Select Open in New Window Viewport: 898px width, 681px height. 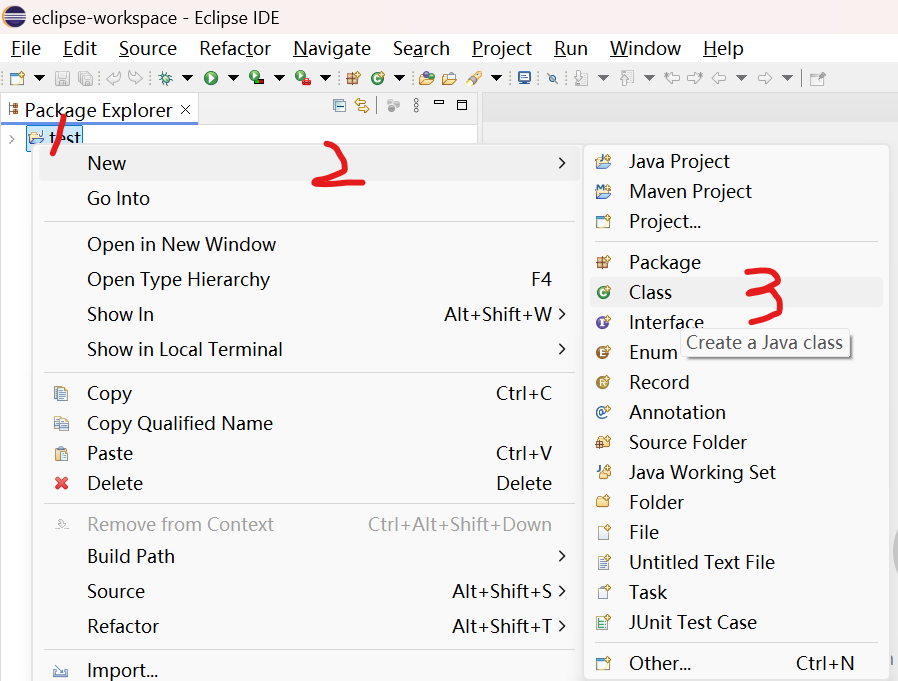click(x=309, y=245)
